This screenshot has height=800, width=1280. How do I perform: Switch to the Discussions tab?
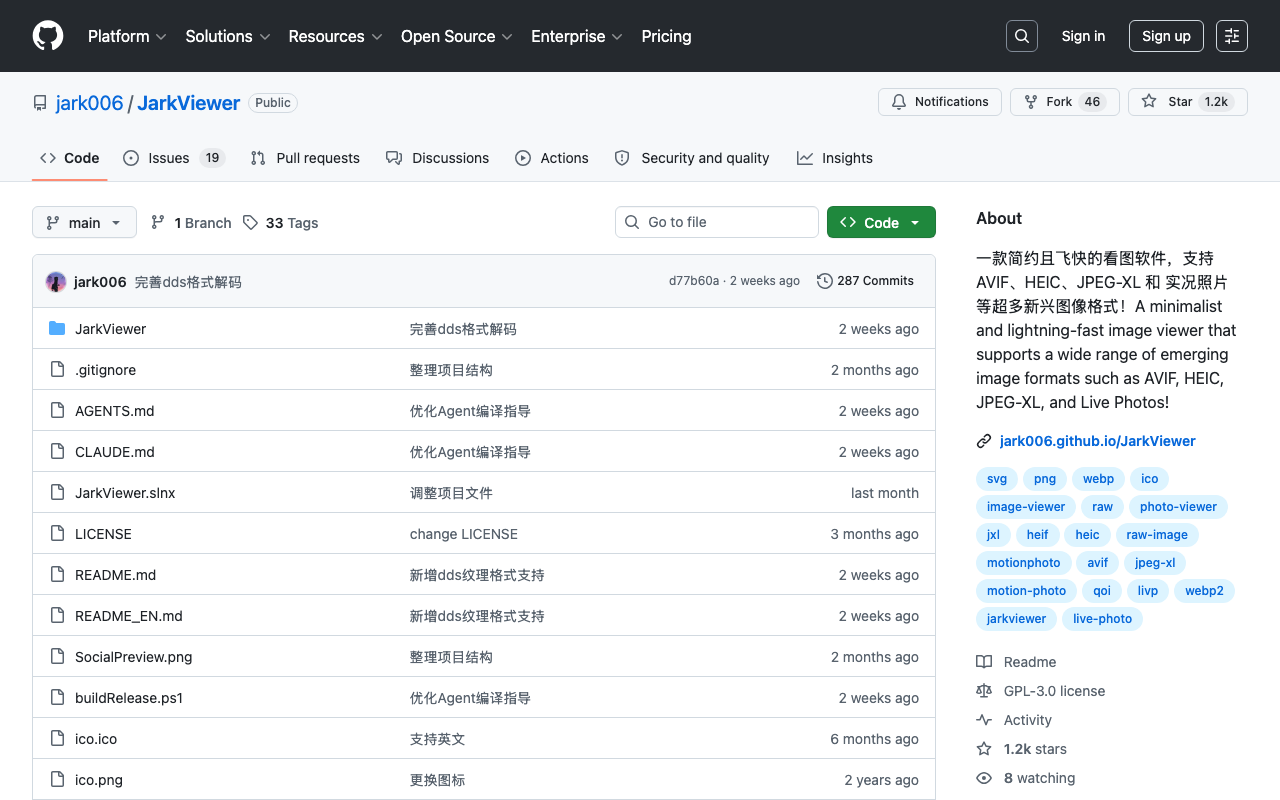pyautogui.click(x=437, y=158)
